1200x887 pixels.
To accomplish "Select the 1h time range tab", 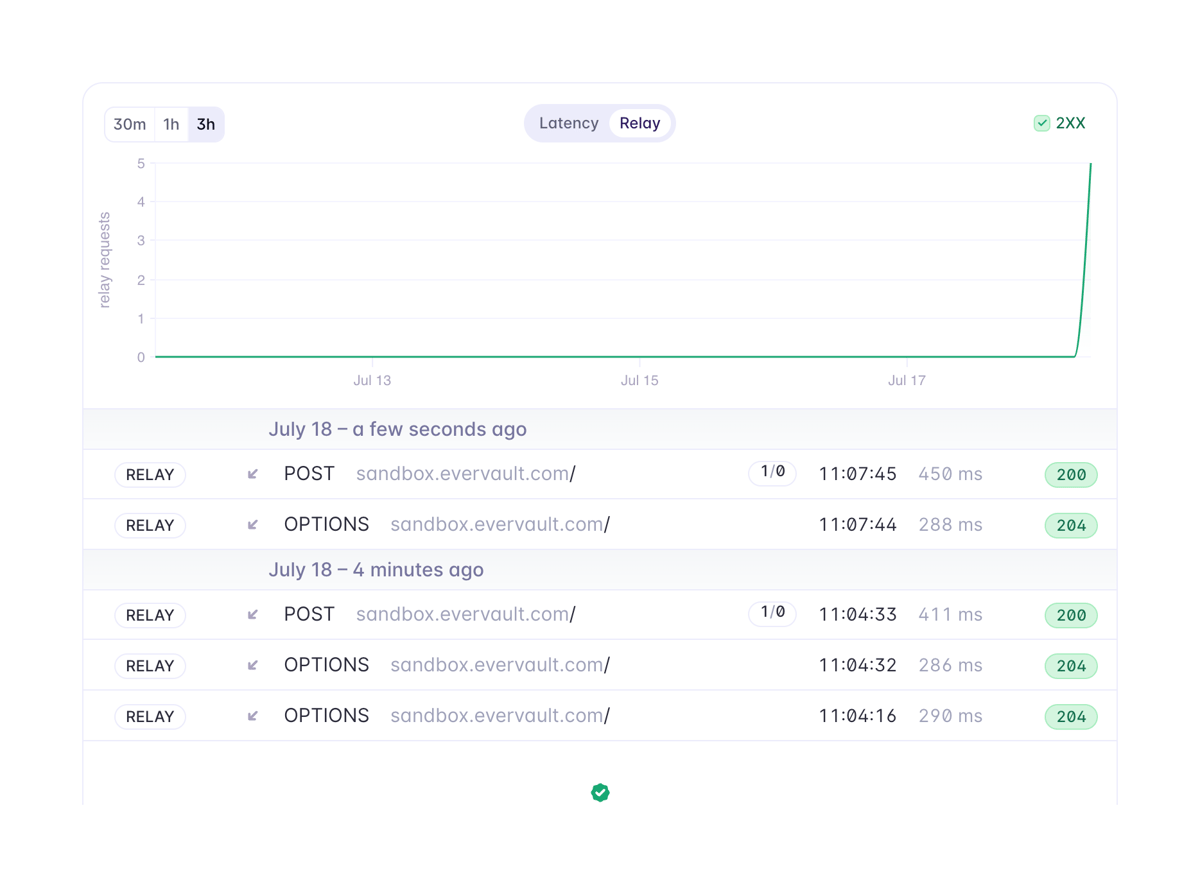I will (x=170, y=124).
